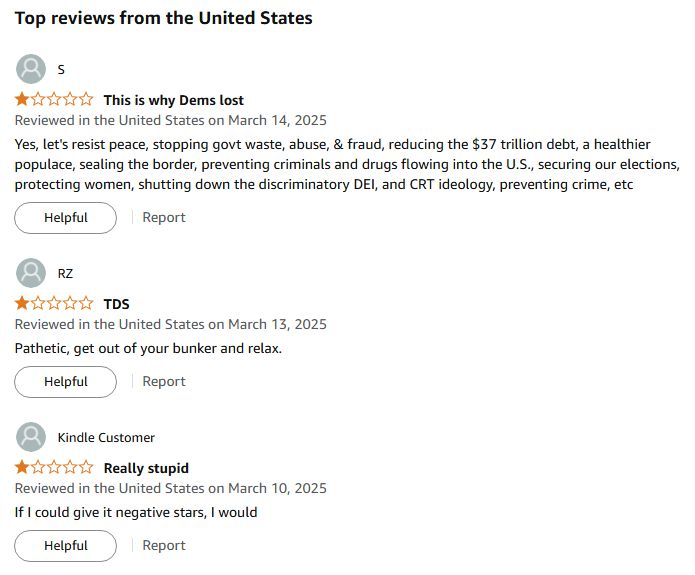
Task: Report the TDS review by RZ
Action: tap(164, 381)
